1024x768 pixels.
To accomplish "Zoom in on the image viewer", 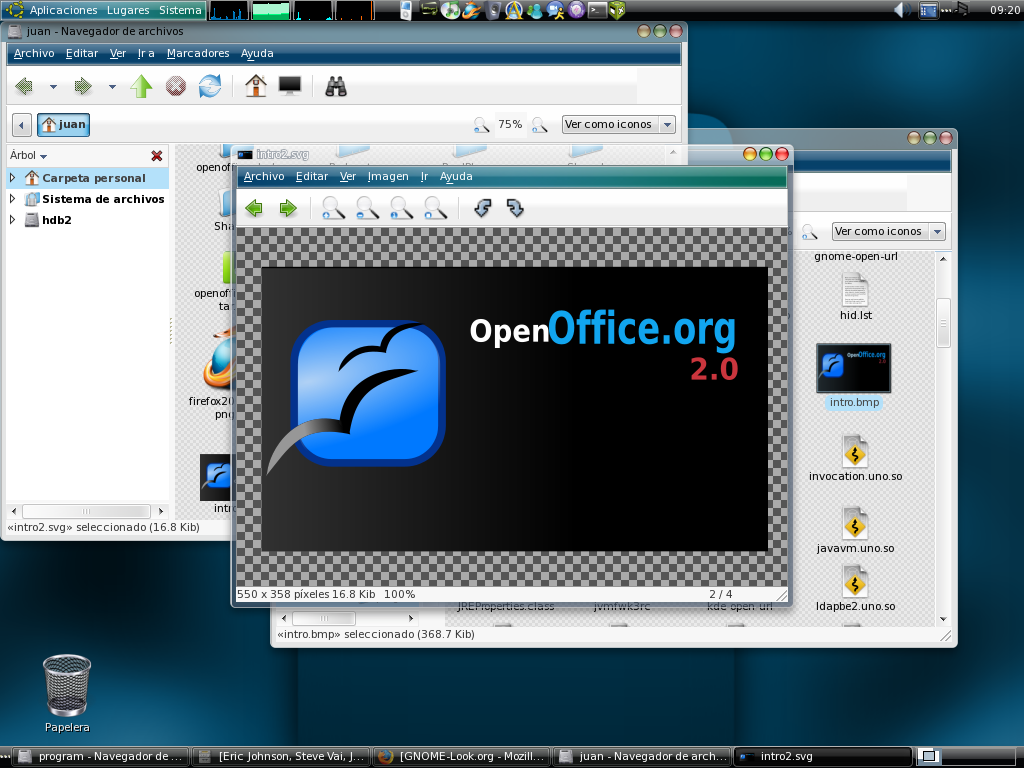I will click(x=333, y=208).
